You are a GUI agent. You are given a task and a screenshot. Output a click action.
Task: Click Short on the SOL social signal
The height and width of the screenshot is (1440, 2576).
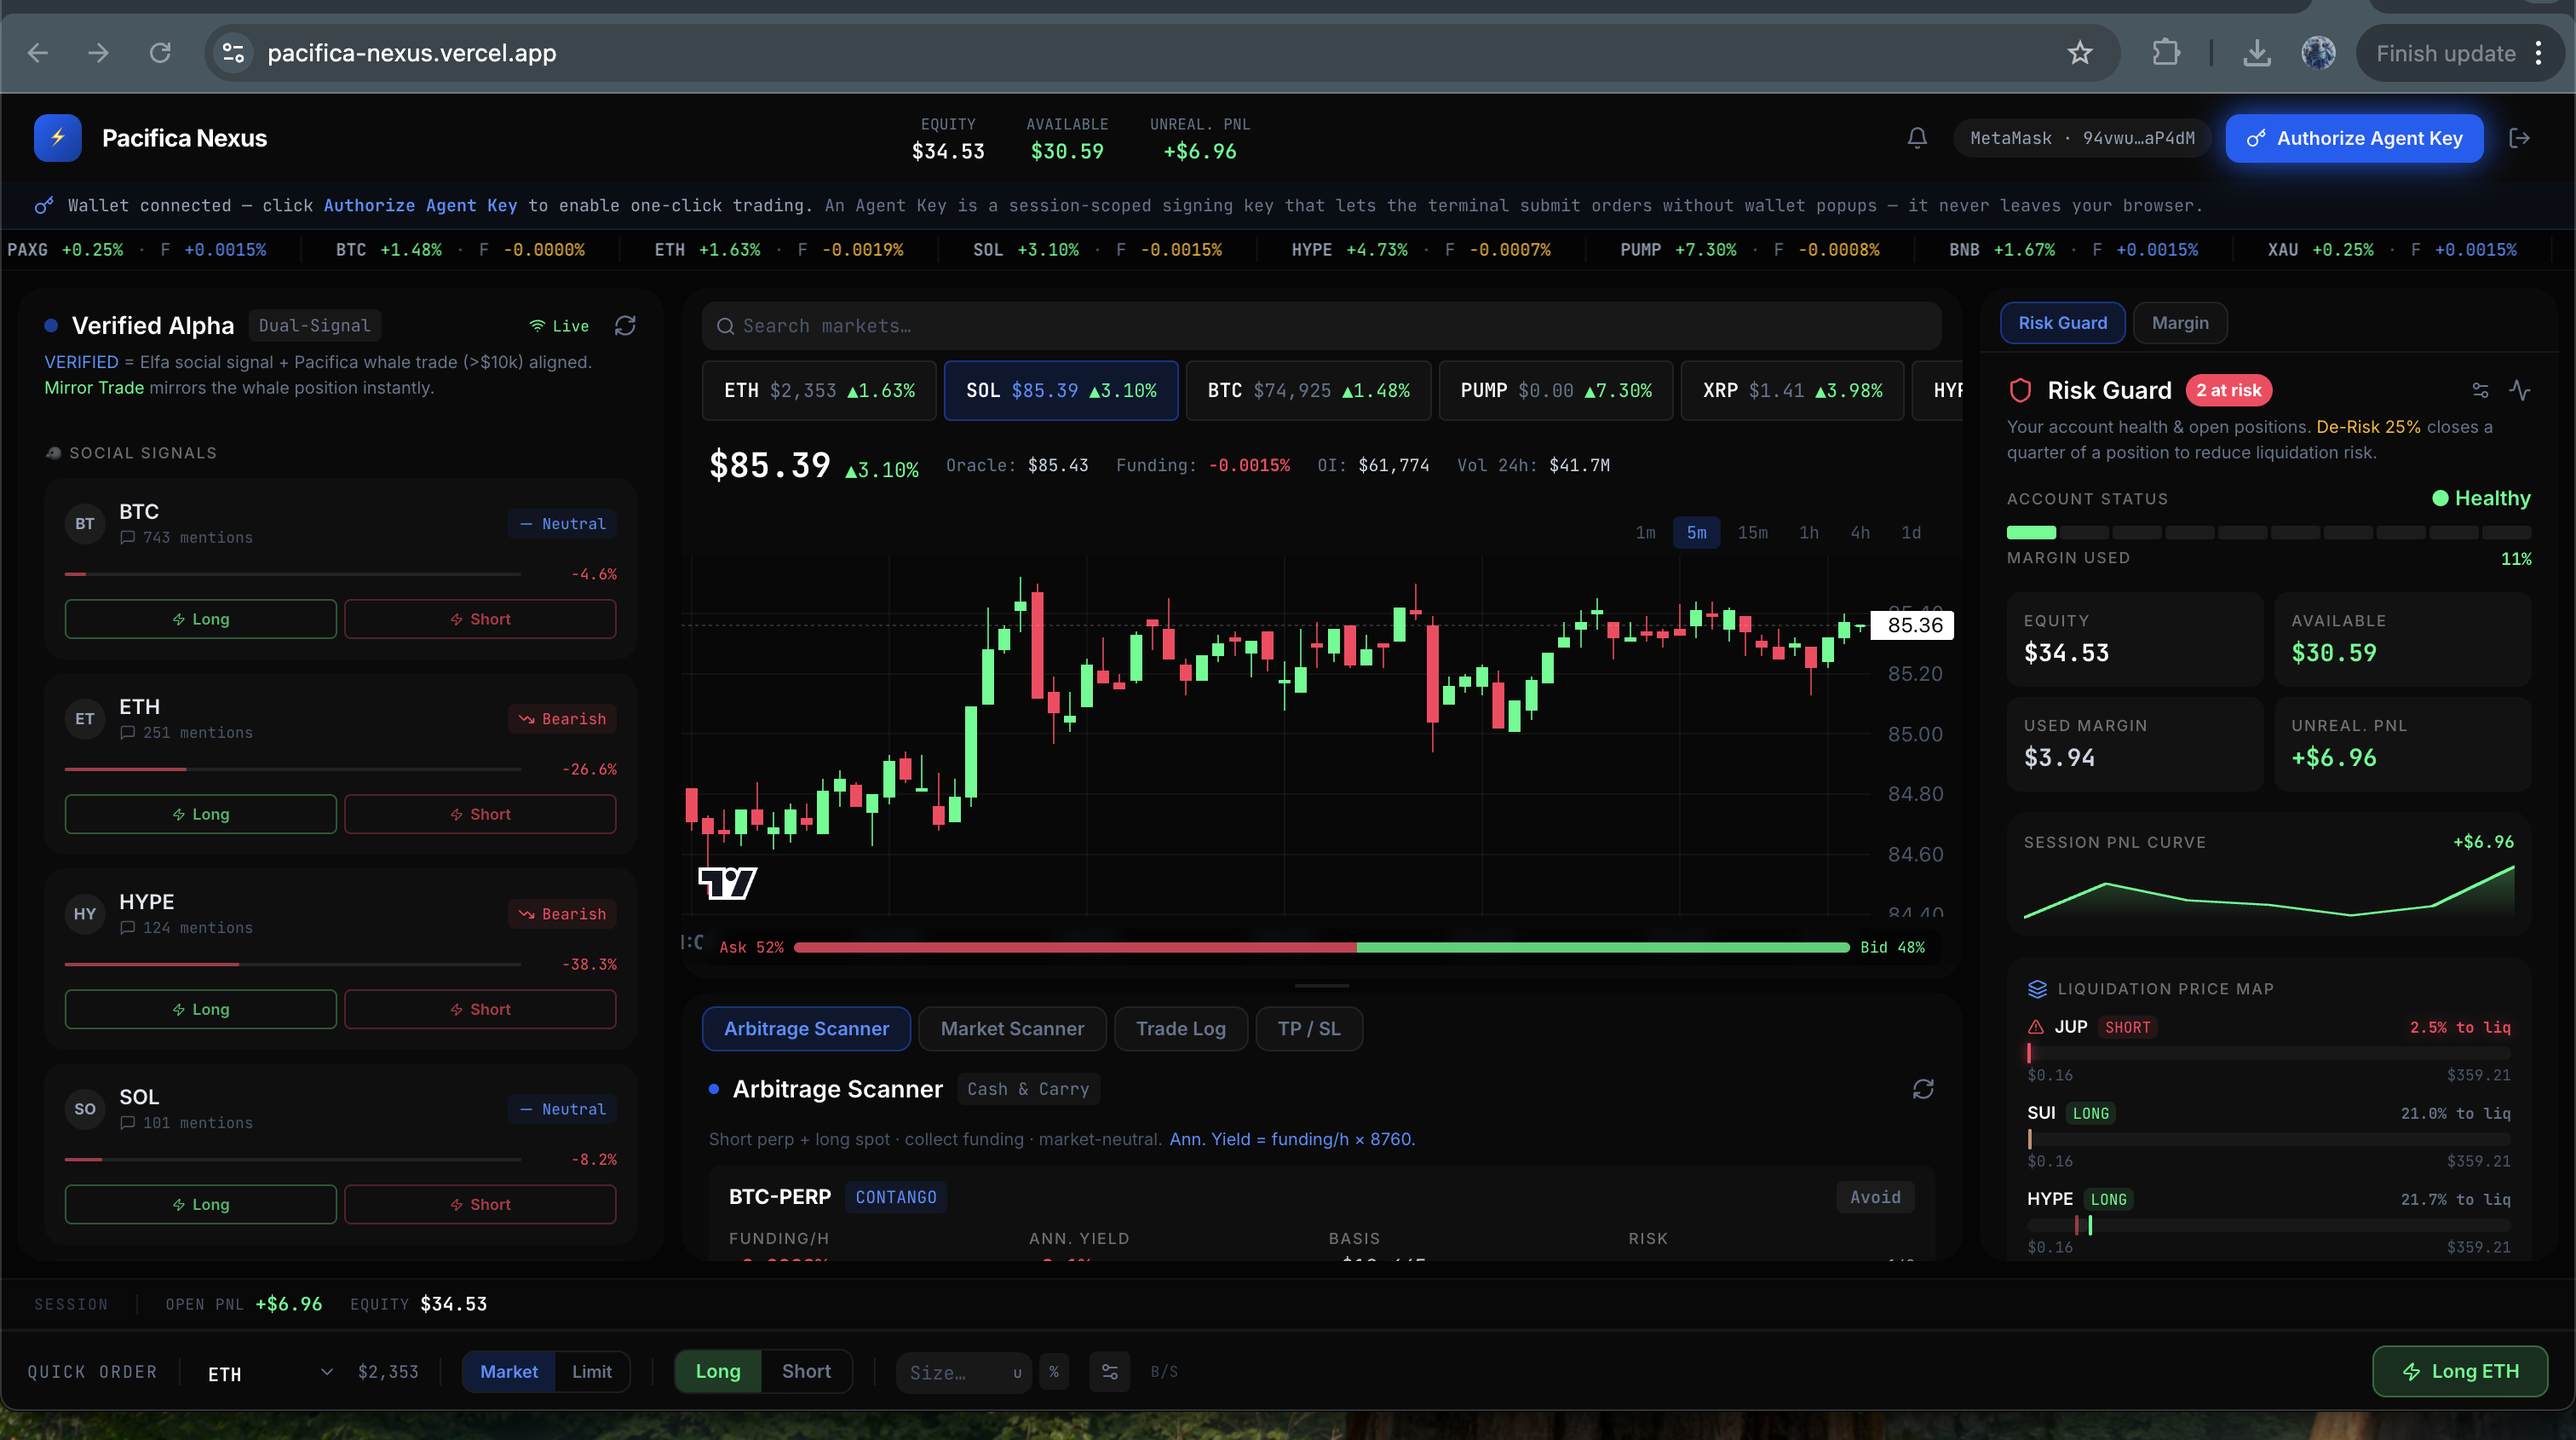[480, 1204]
